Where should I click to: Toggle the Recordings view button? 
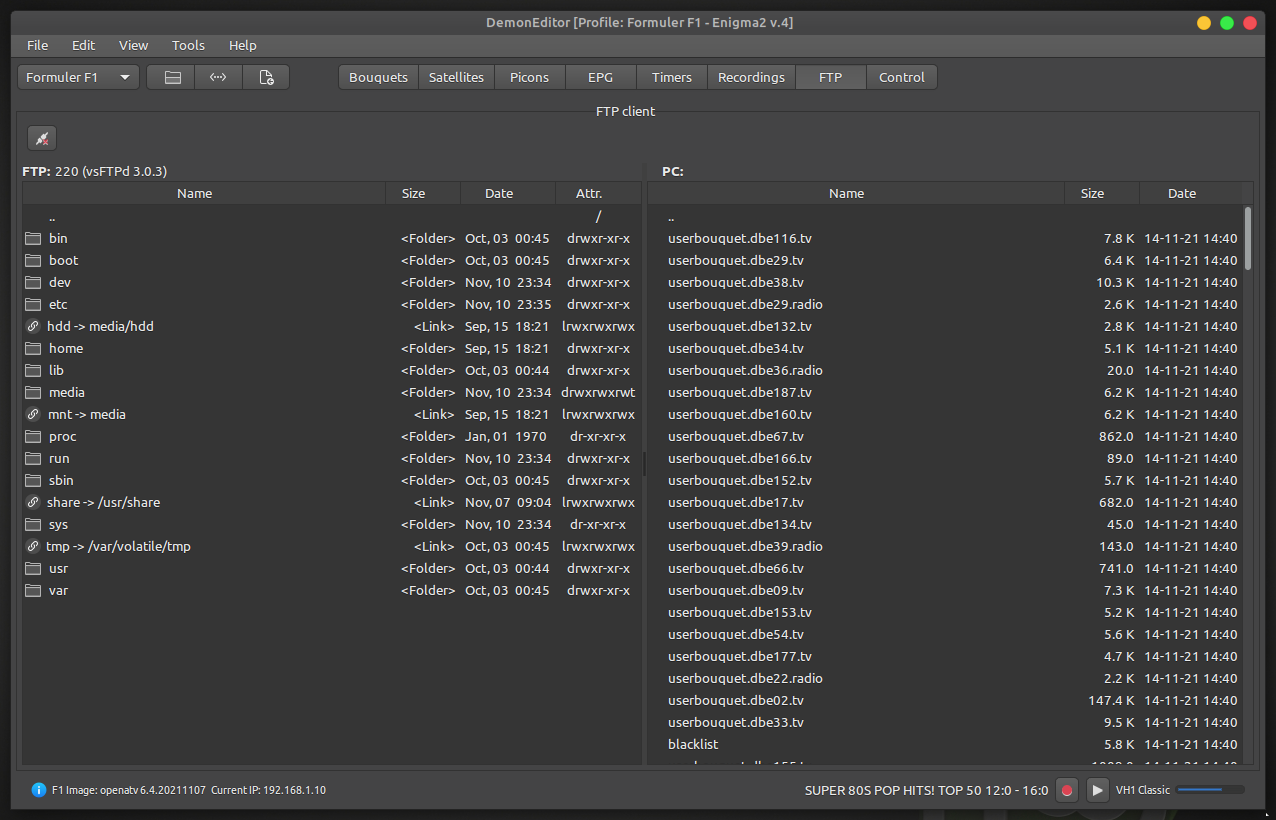click(x=751, y=78)
